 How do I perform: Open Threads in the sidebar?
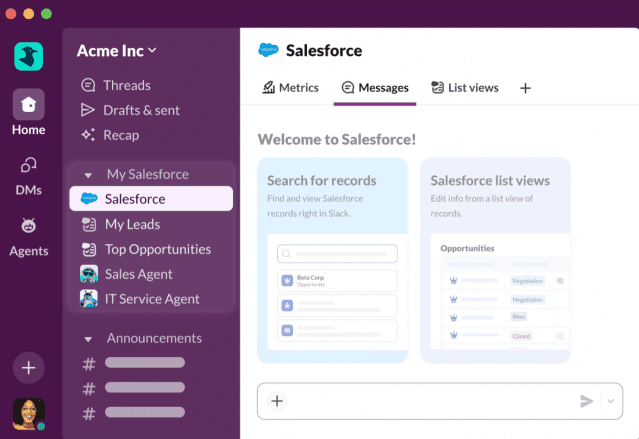coord(127,85)
